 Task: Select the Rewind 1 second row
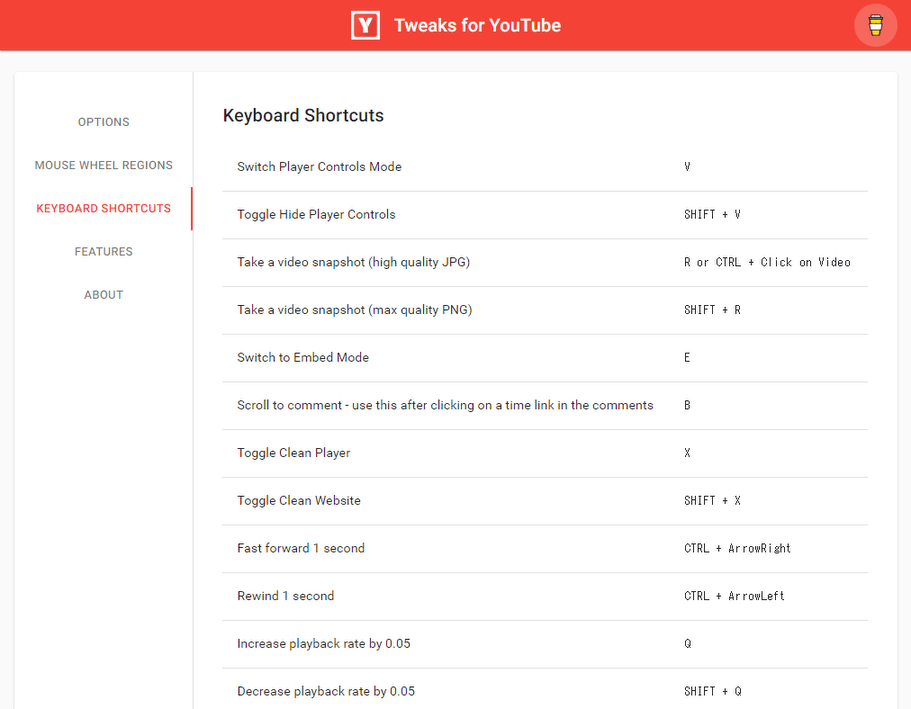[x=545, y=596]
